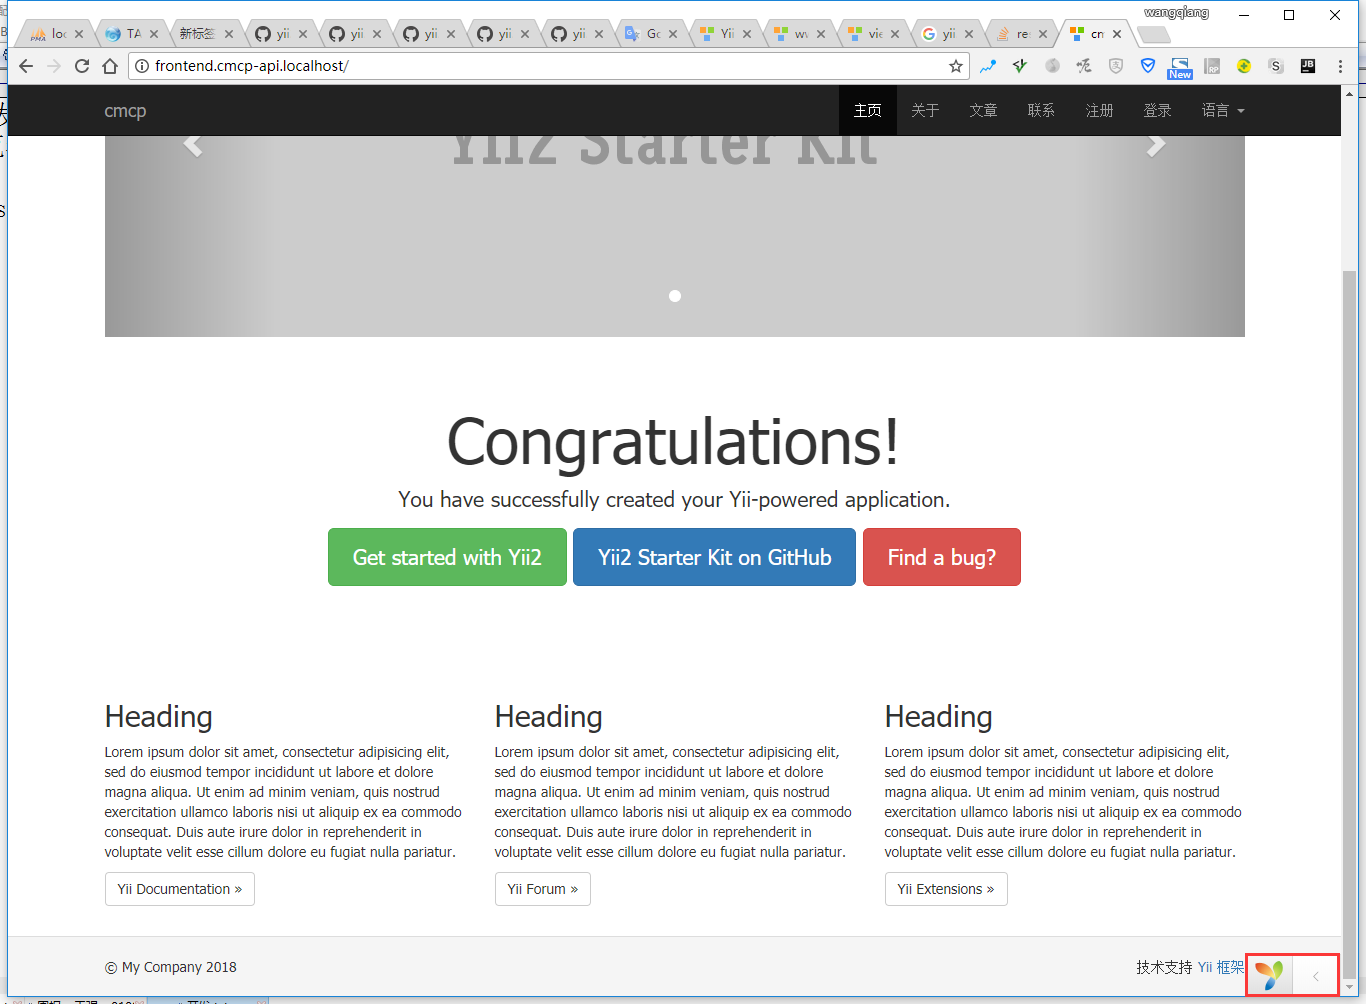1366x1004 pixels.
Task: Open the 文章 articles page
Action: (x=983, y=110)
